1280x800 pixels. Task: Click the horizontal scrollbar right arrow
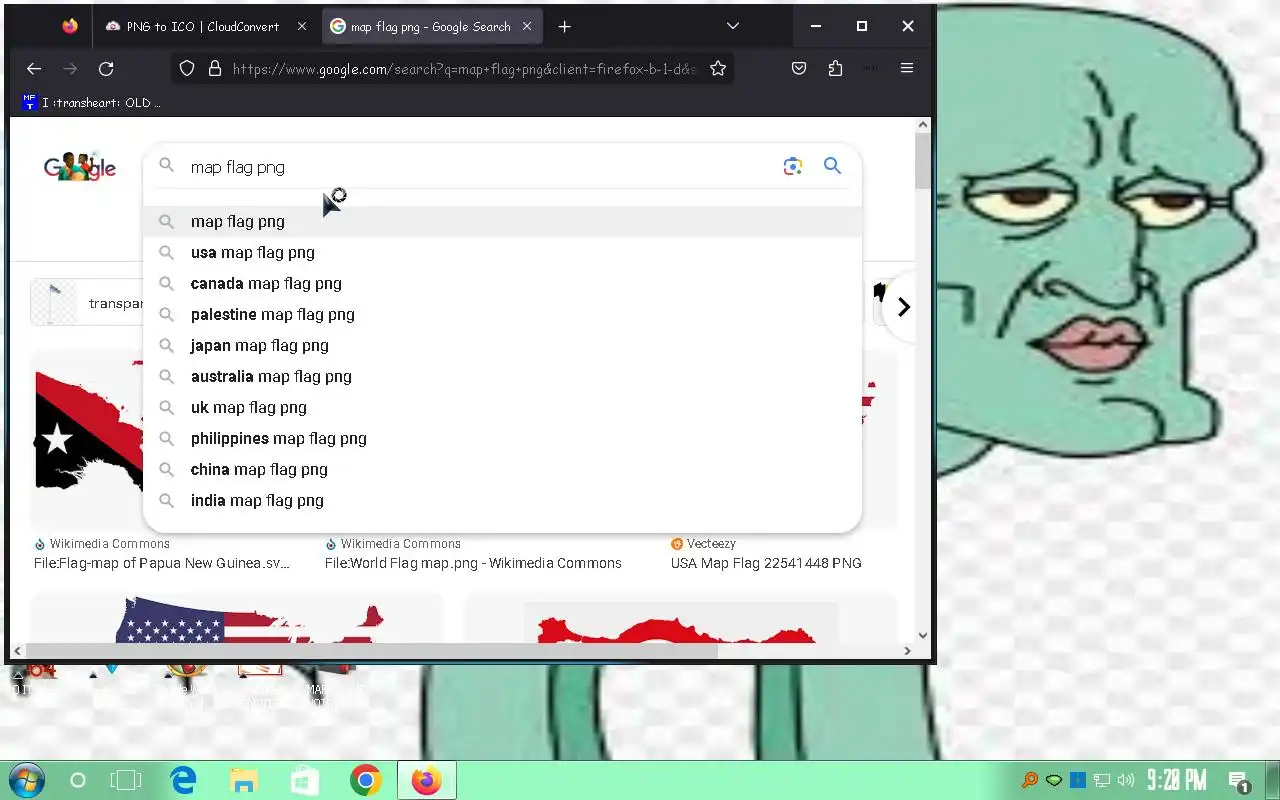click(x=907, y=651)
